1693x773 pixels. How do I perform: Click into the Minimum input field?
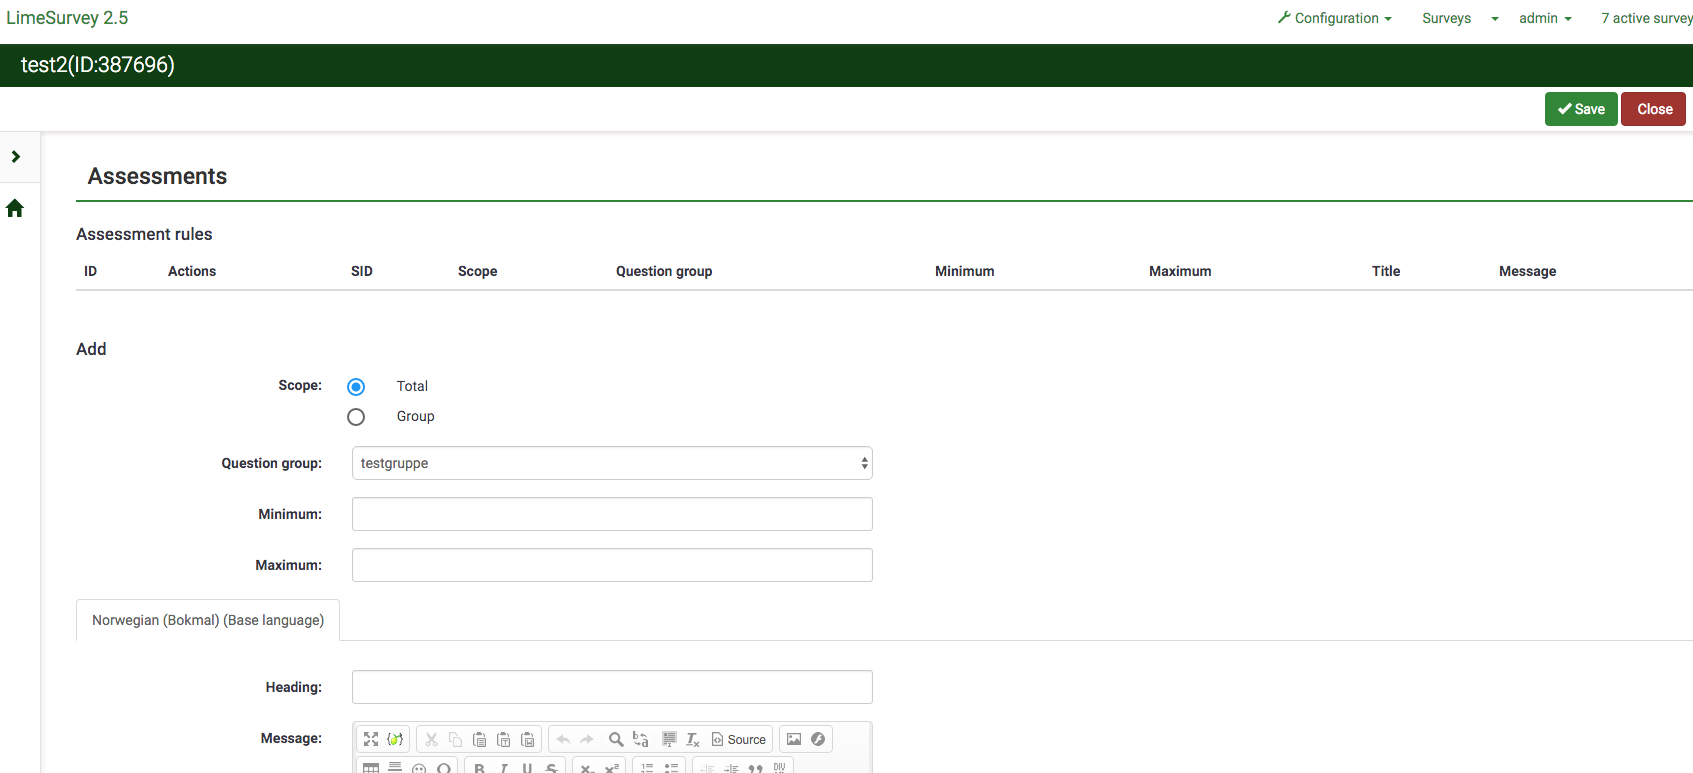coord(612,514)
